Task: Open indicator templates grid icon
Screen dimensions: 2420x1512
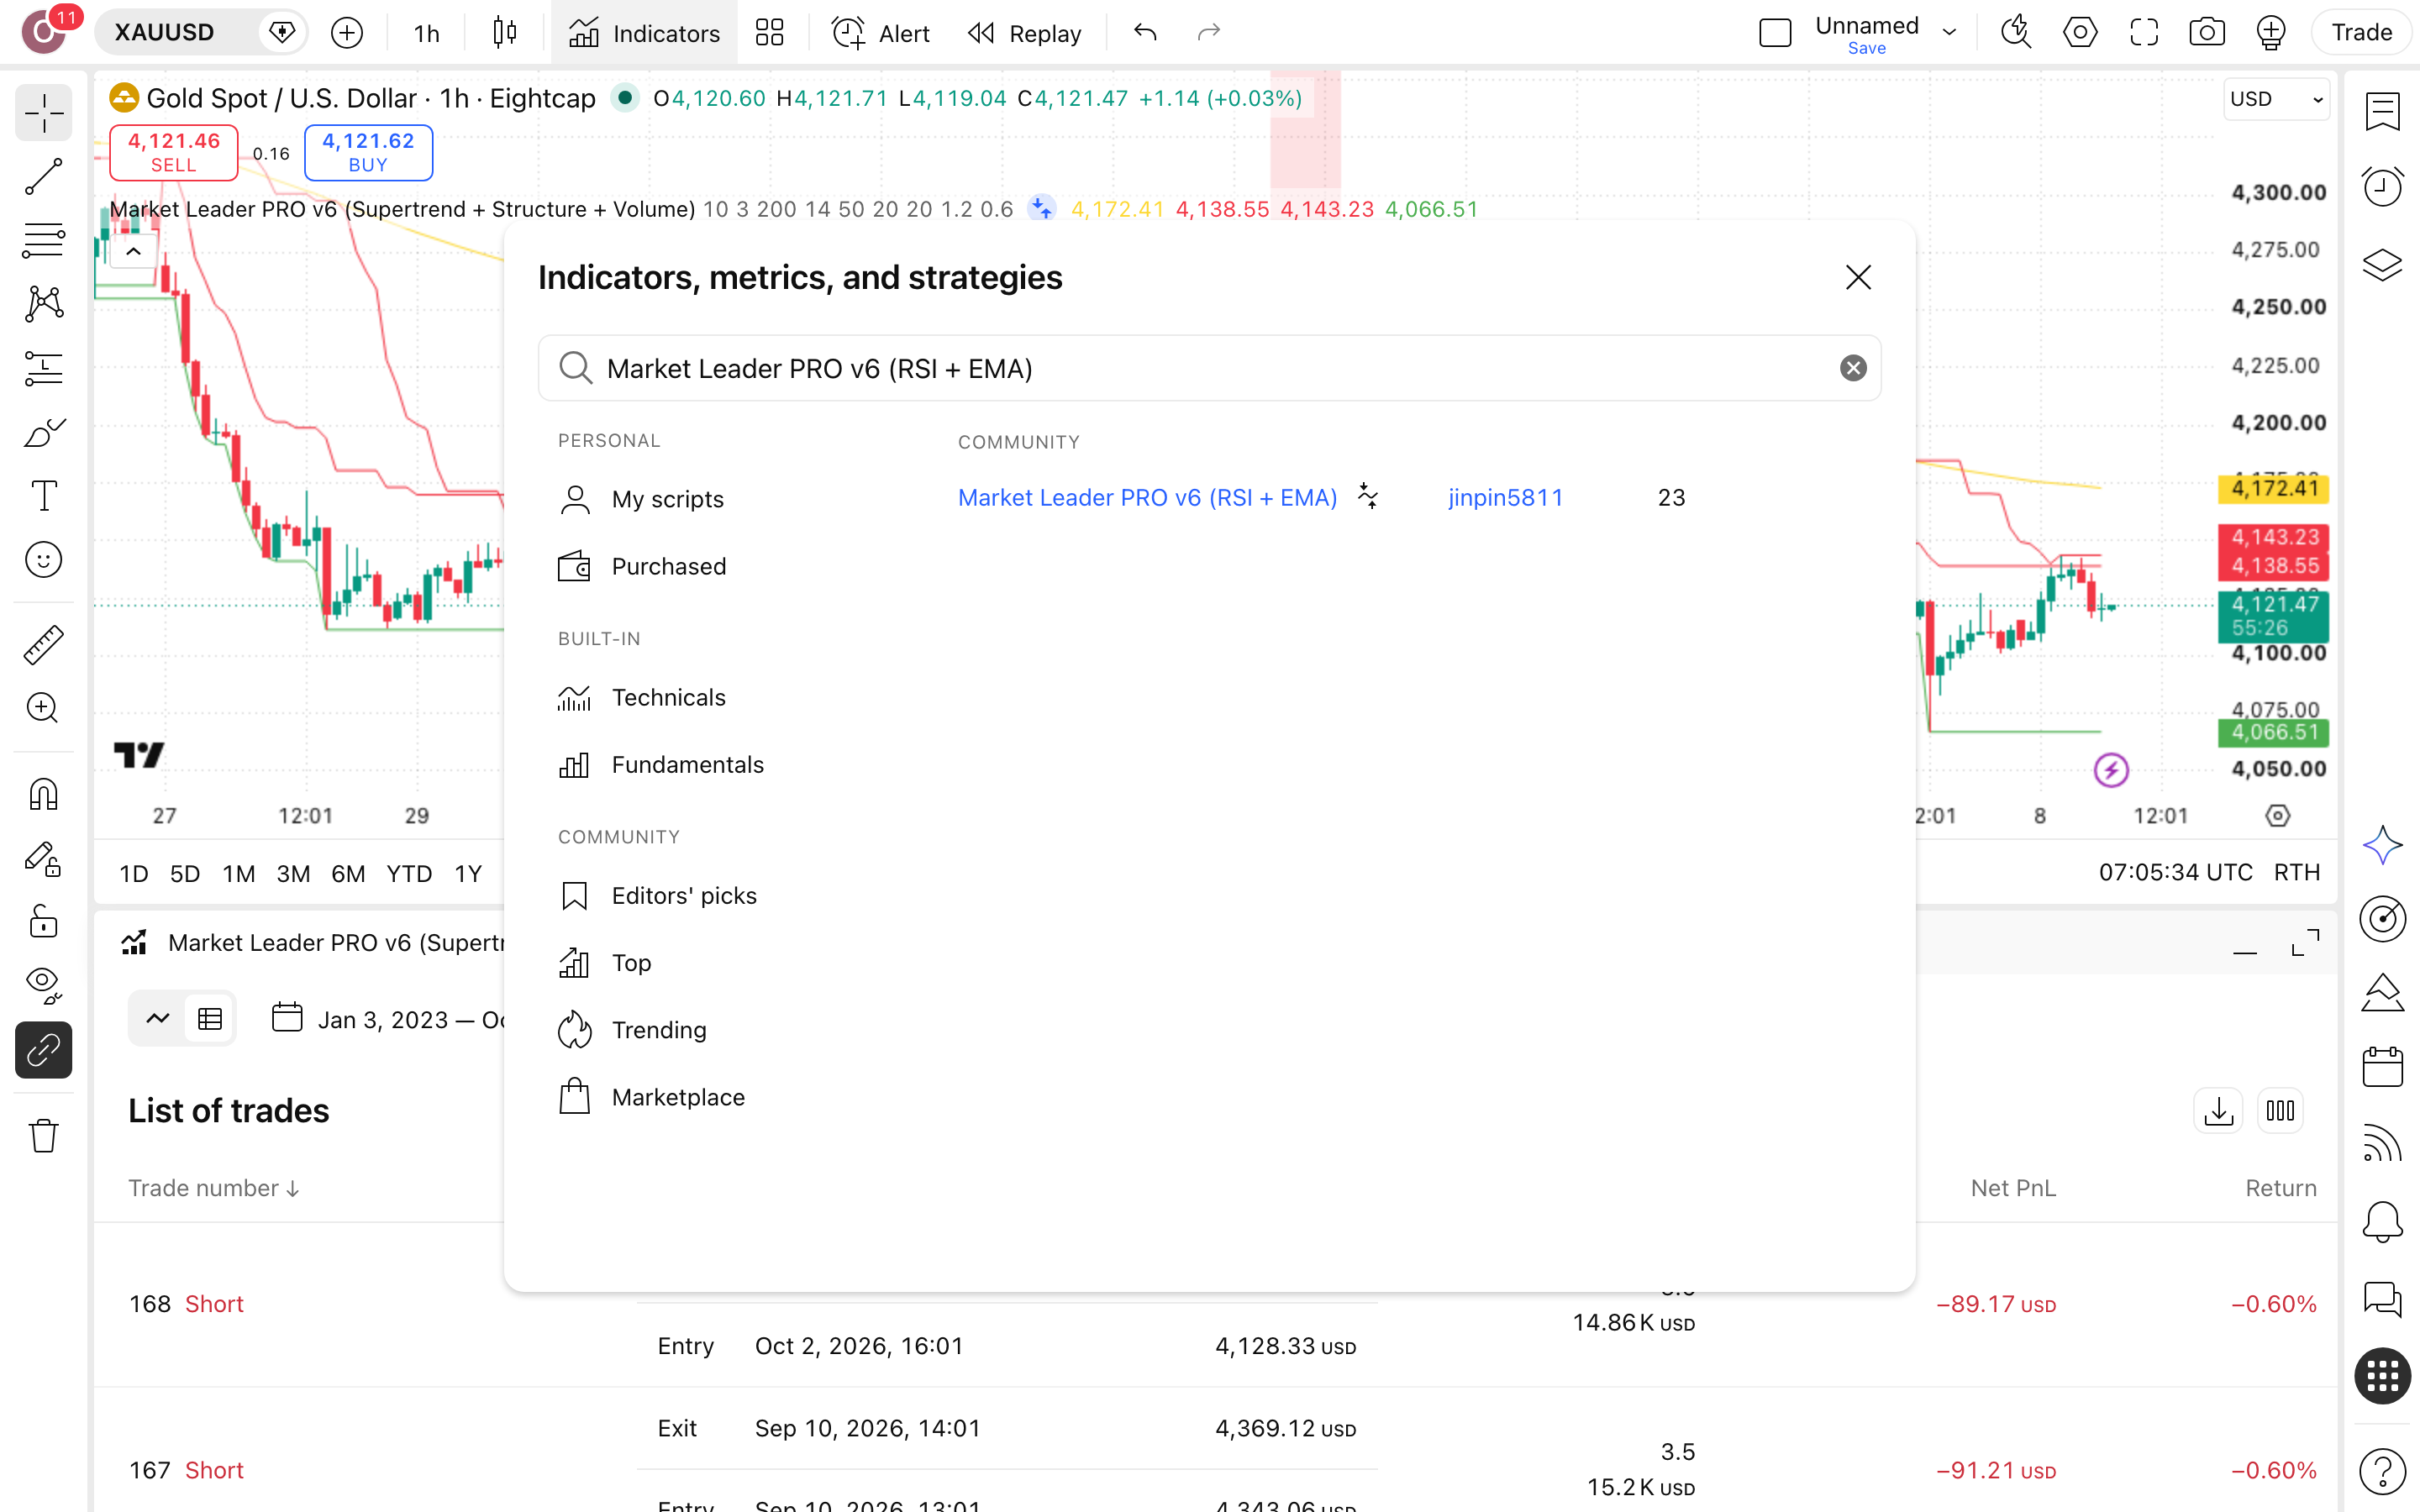Action: click(769, 33)
